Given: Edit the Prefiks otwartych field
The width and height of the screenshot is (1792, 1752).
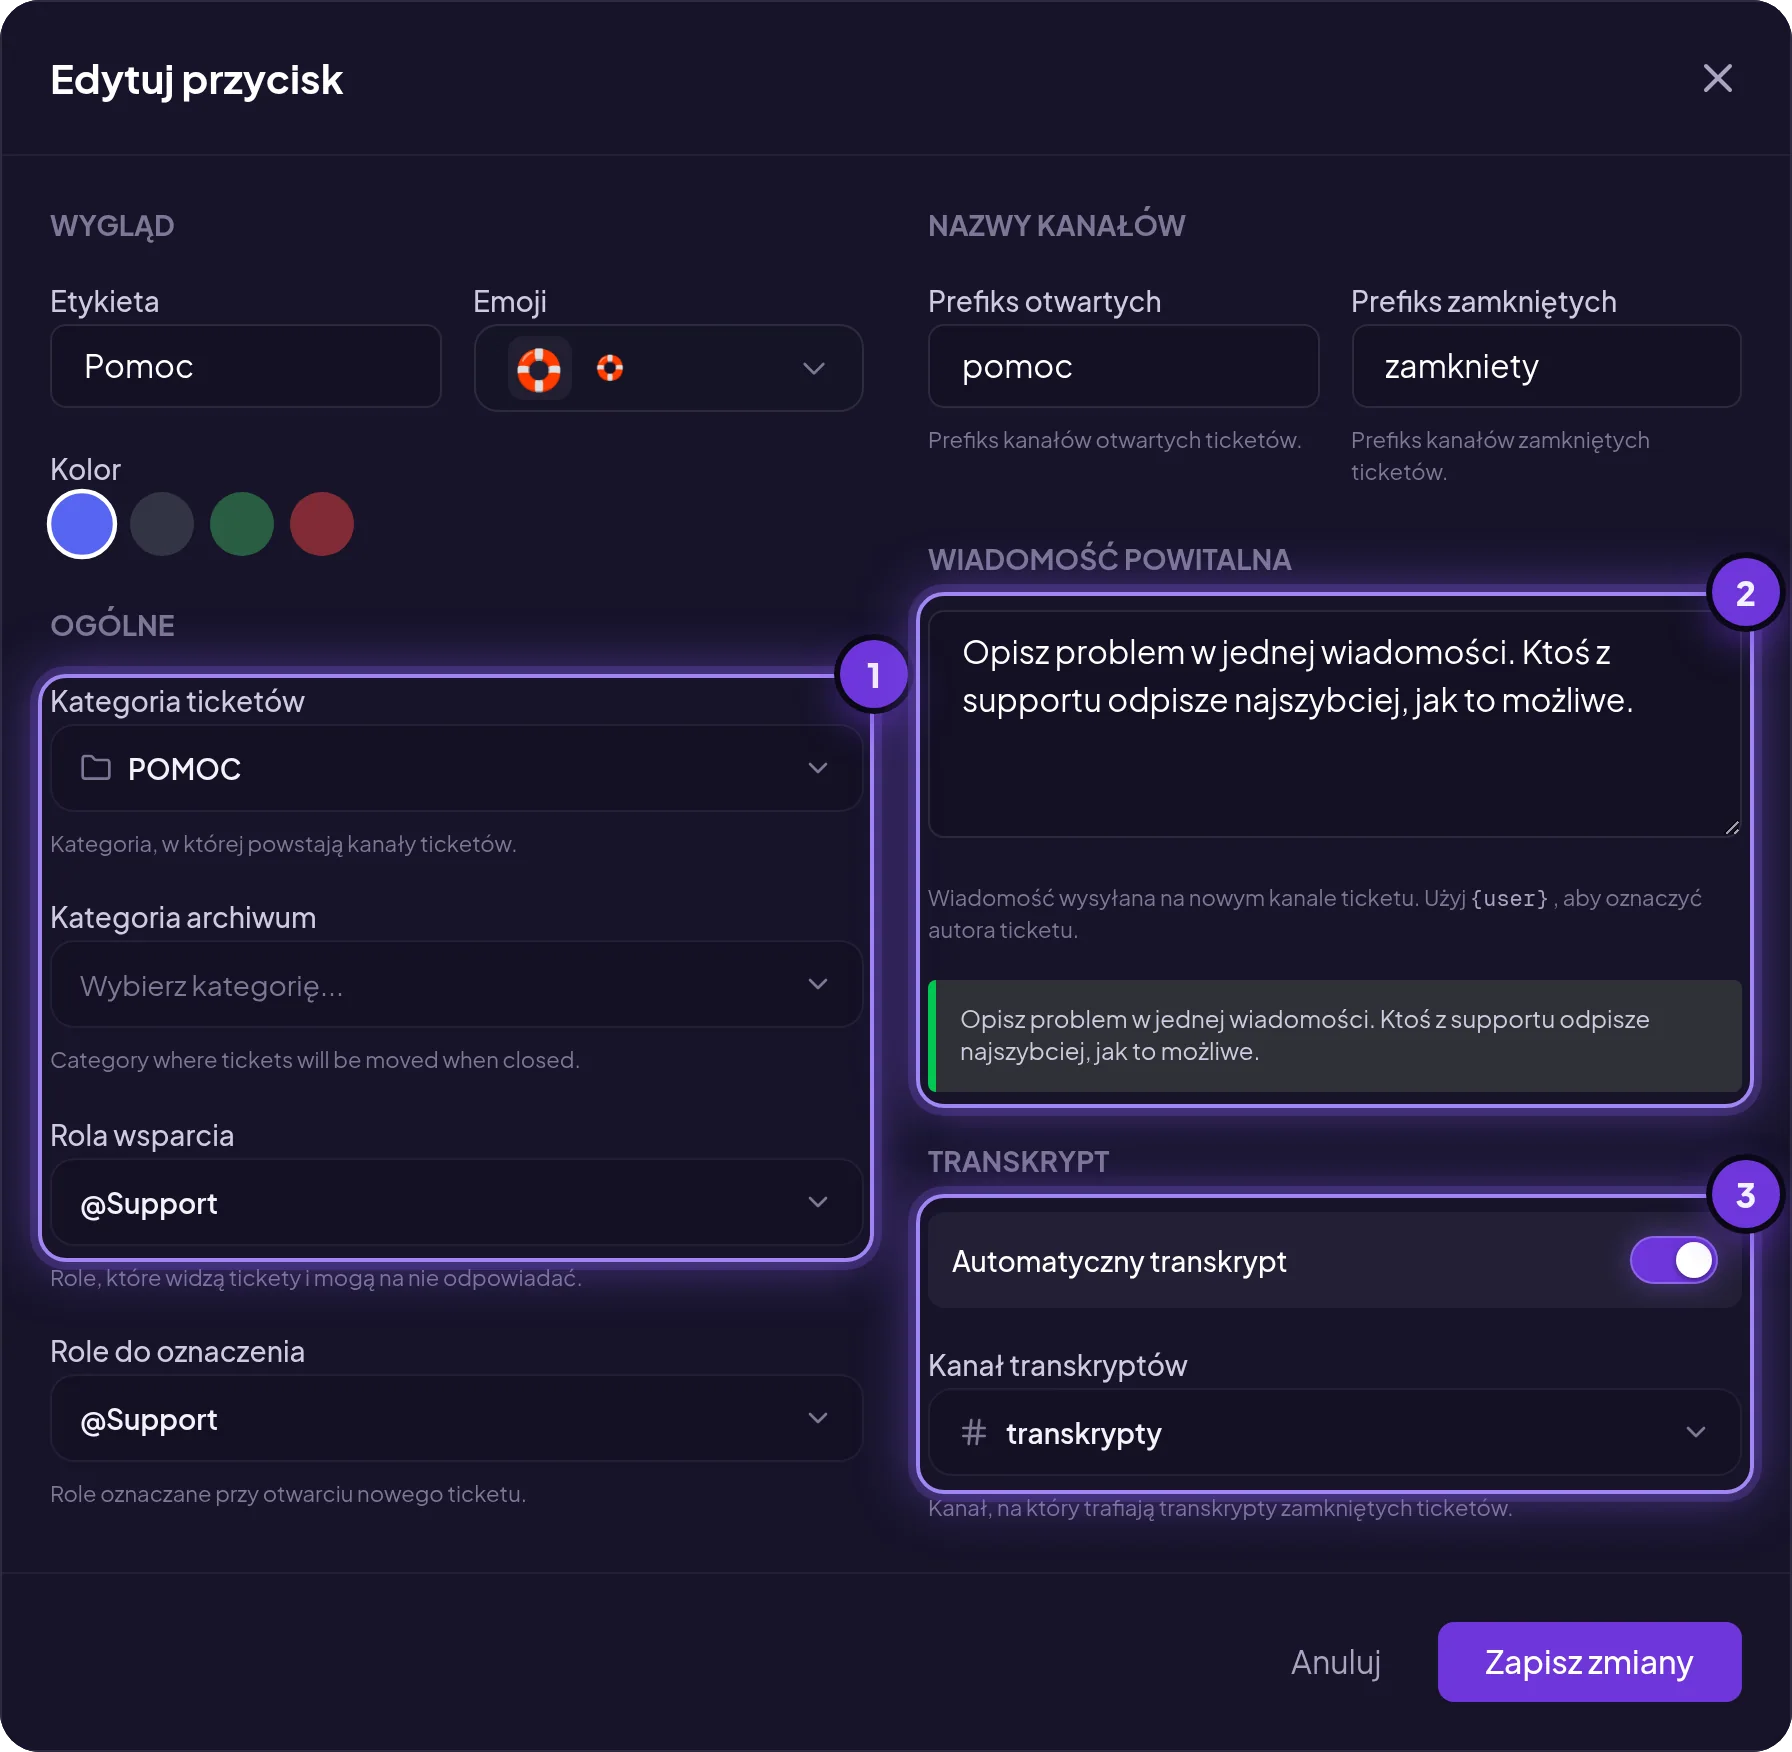Looking at the screenshot, I should [1123, 366].
